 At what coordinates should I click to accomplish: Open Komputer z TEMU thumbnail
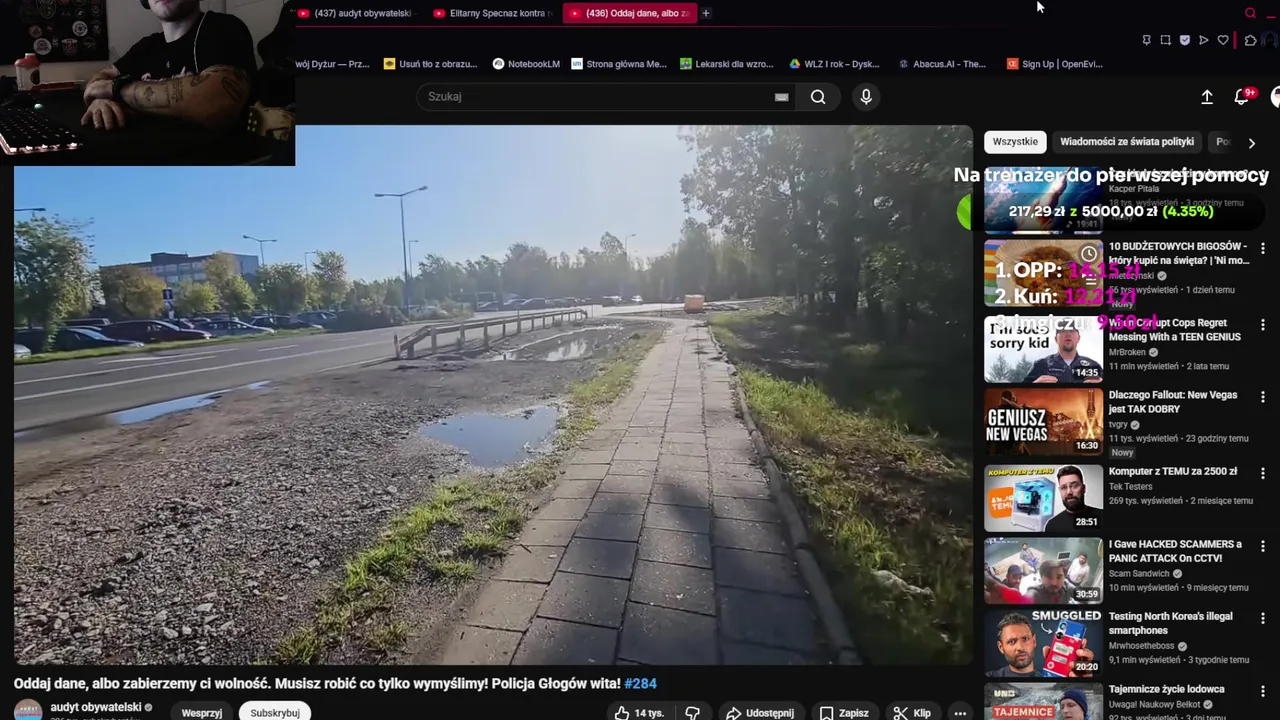tap(1043, 498)
